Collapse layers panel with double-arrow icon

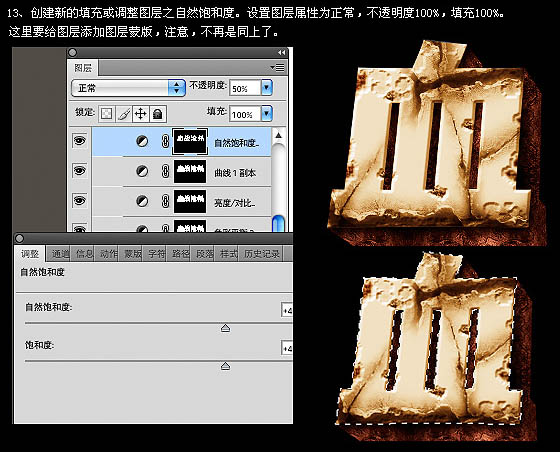click(281, 53)
